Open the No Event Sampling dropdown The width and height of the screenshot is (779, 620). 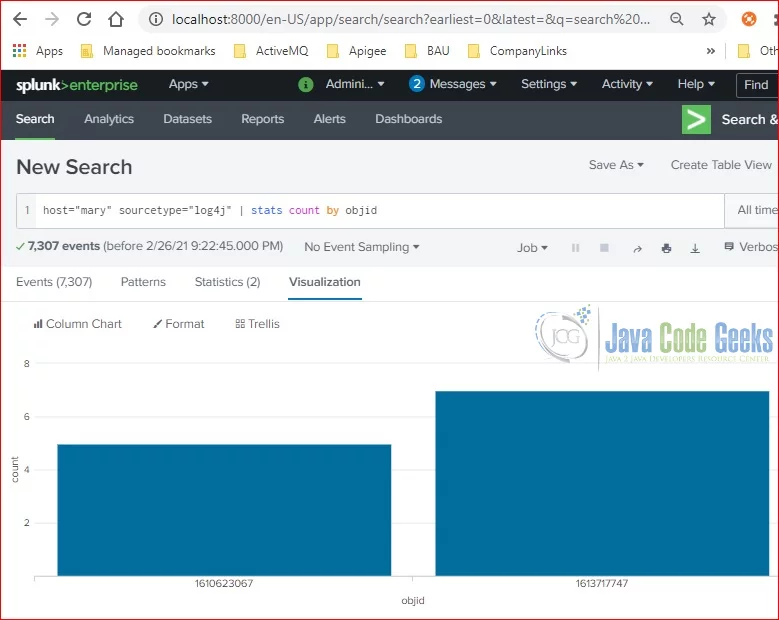point(362,247)
